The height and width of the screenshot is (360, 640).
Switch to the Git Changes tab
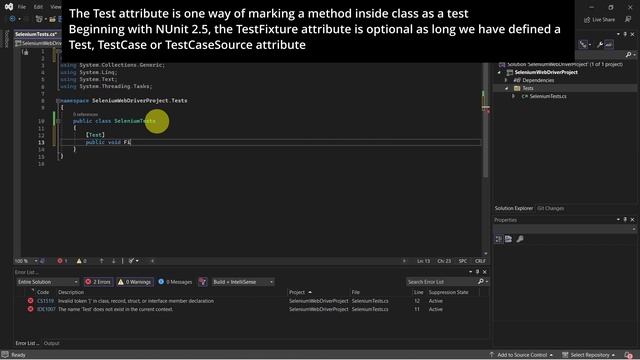point(551,209)
